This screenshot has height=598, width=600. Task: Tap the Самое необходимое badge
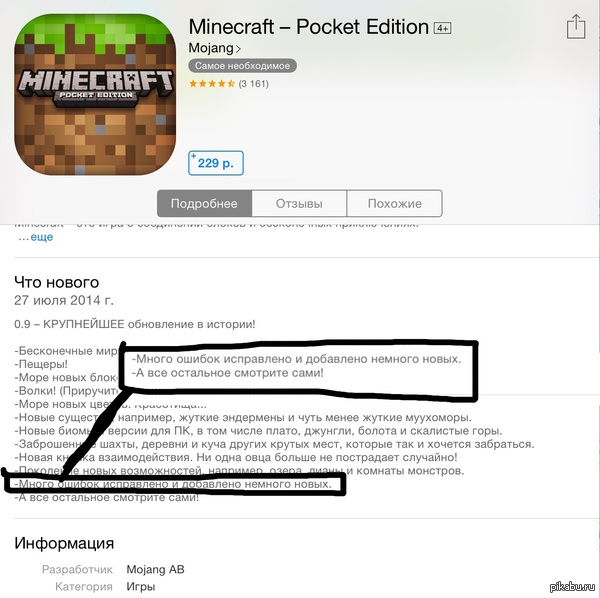coord(242,65)
